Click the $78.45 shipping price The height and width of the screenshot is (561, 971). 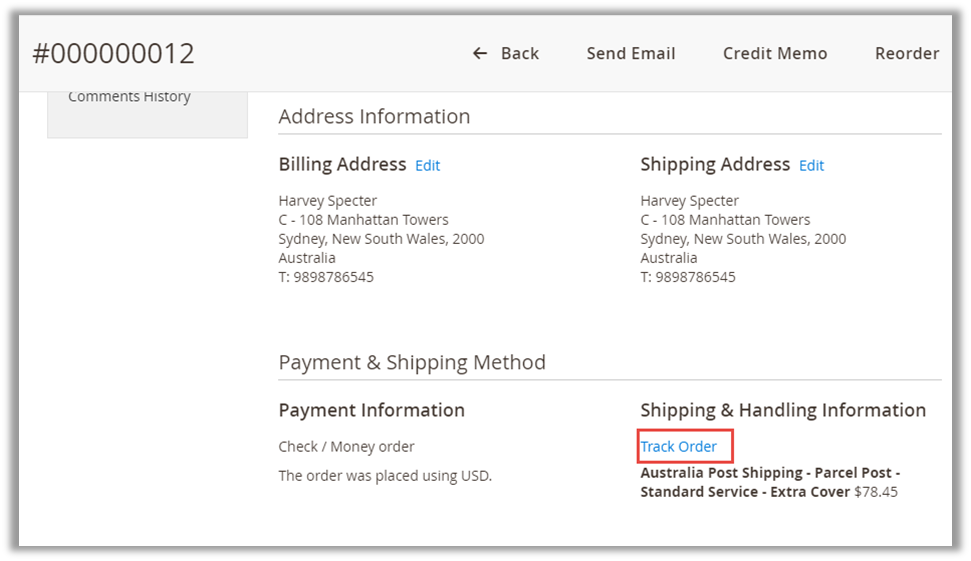point(876,492)
